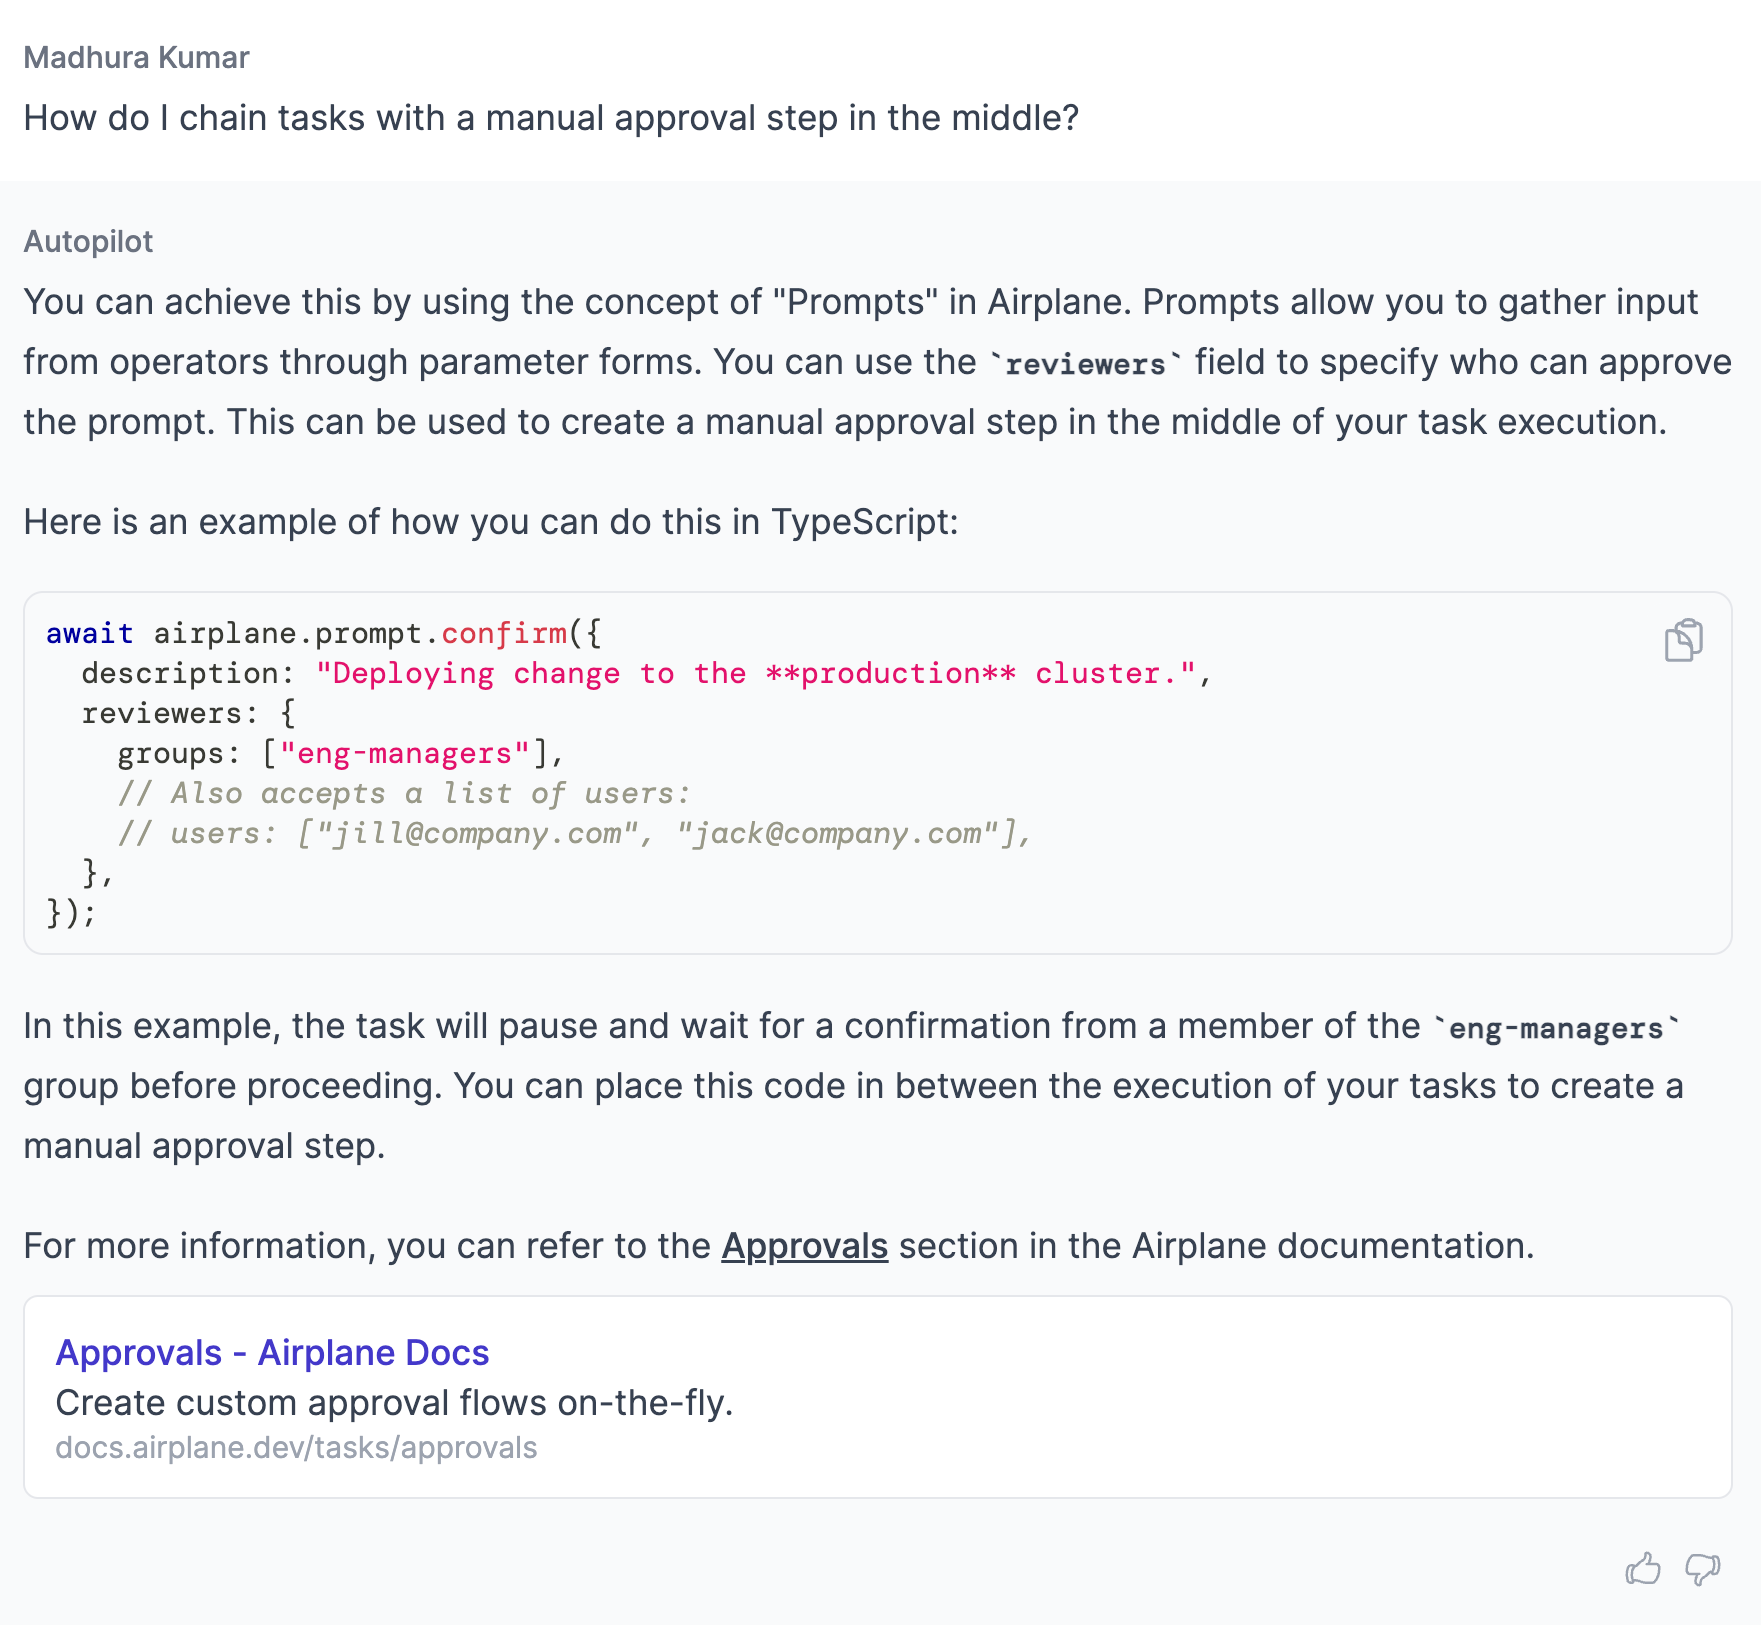Click the 'Madhura Kumar' author name

(136, 57)
